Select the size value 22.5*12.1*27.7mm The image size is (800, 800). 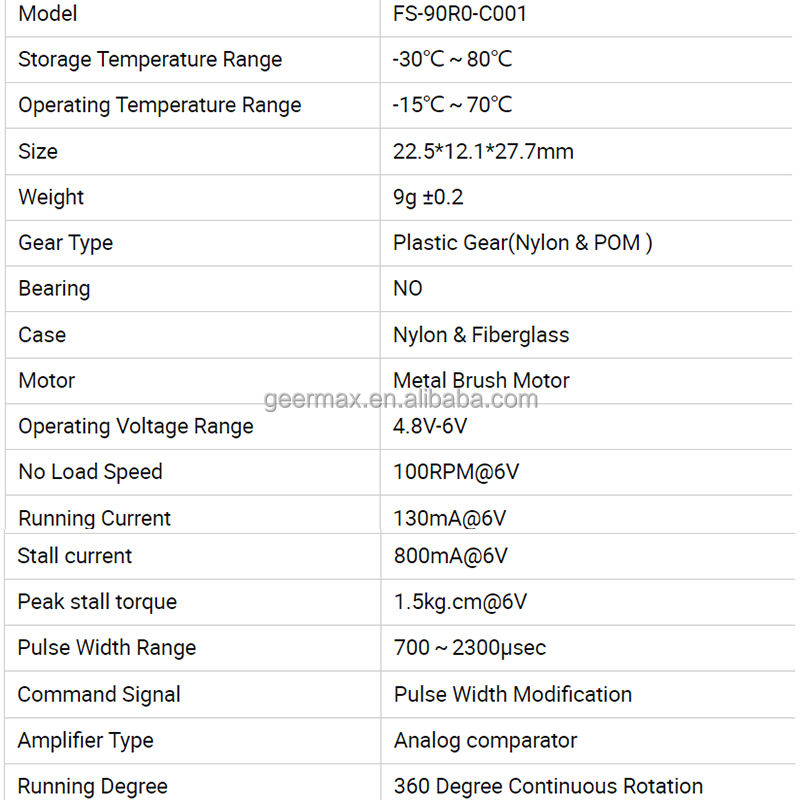(483, 152)
